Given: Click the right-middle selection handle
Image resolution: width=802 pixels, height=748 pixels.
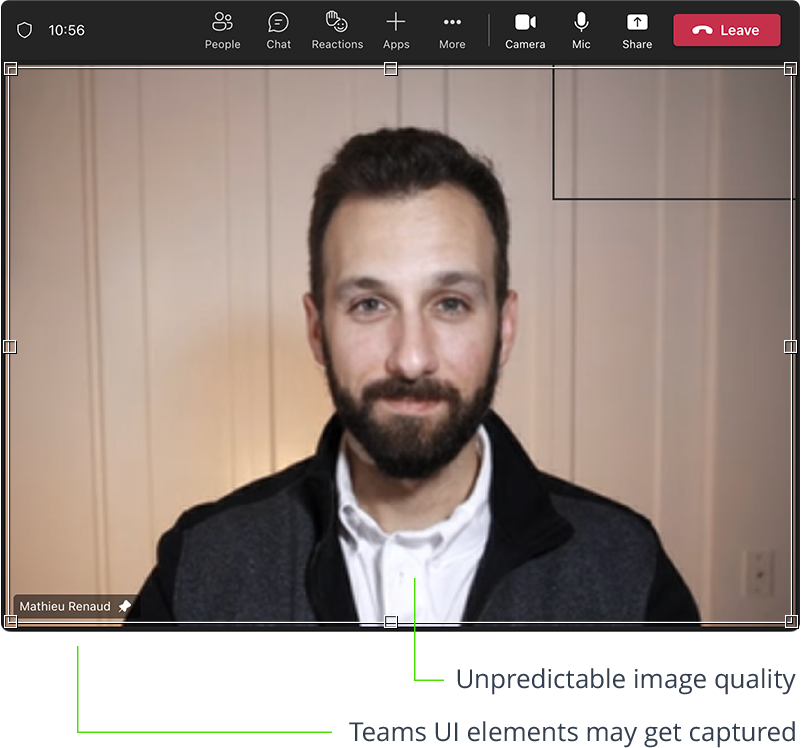Looking at the screenshot, I should click(790, 347).
